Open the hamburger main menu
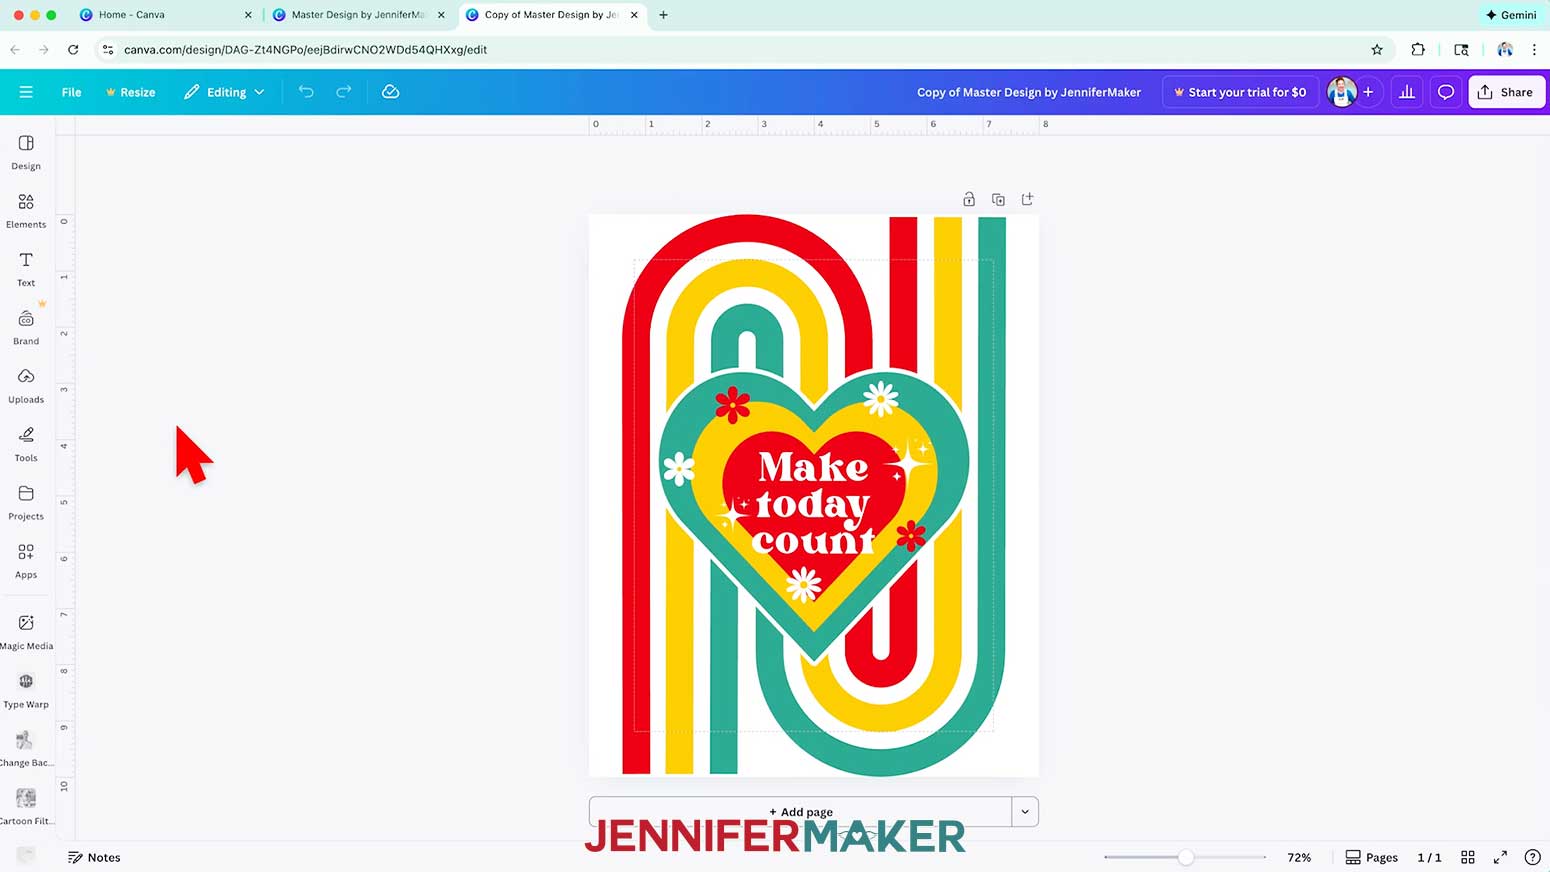This screenshot has width=1550, height=872. [26, 92]
